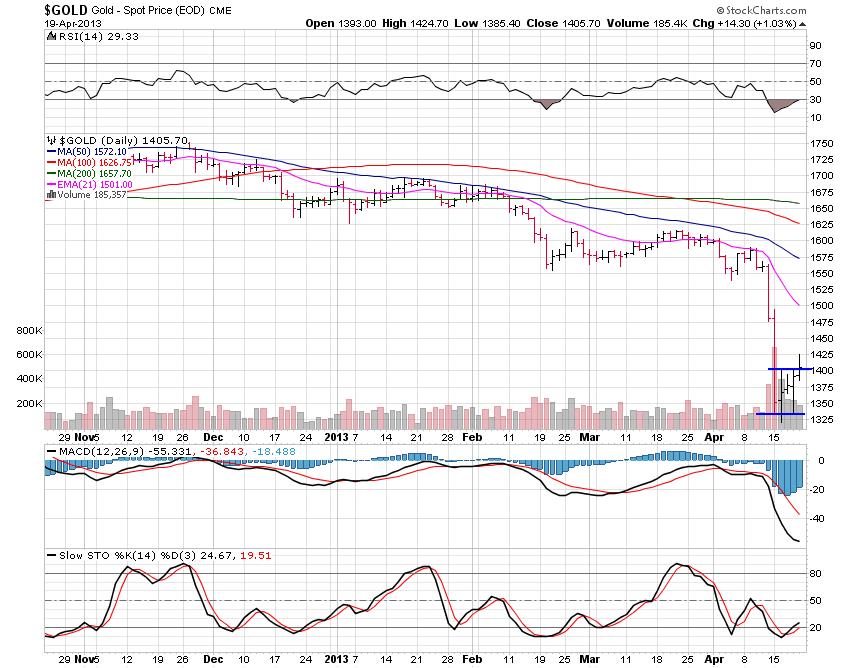Click the Volume histogram icon in legend

click(49, 196)
